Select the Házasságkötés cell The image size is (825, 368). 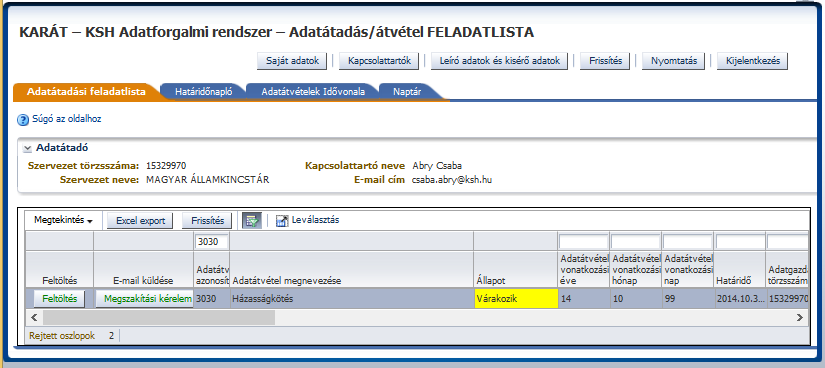point(352,299)
